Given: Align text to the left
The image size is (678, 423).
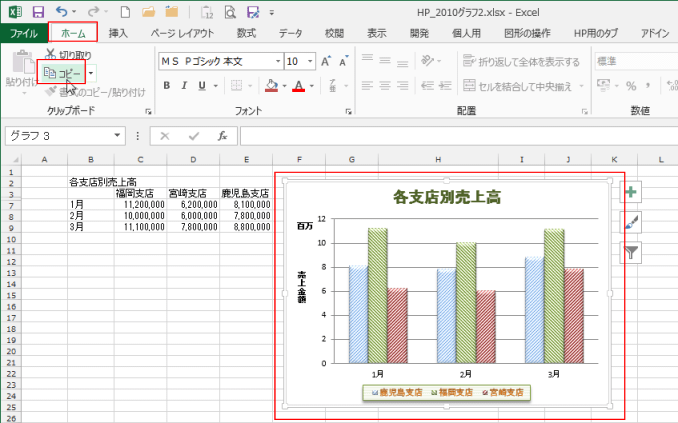Looking at the screenshot, I should tap(368, 86).
